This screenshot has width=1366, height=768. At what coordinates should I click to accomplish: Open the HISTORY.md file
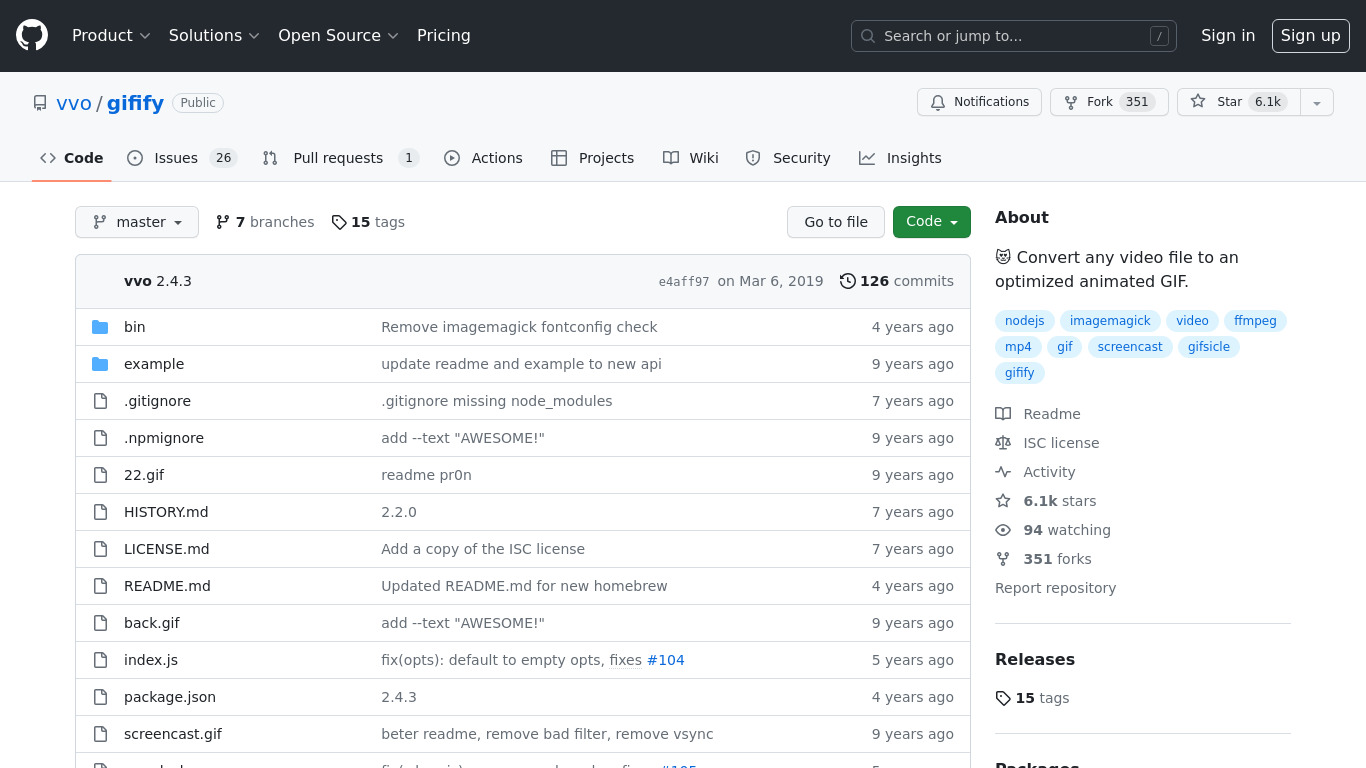166,512
